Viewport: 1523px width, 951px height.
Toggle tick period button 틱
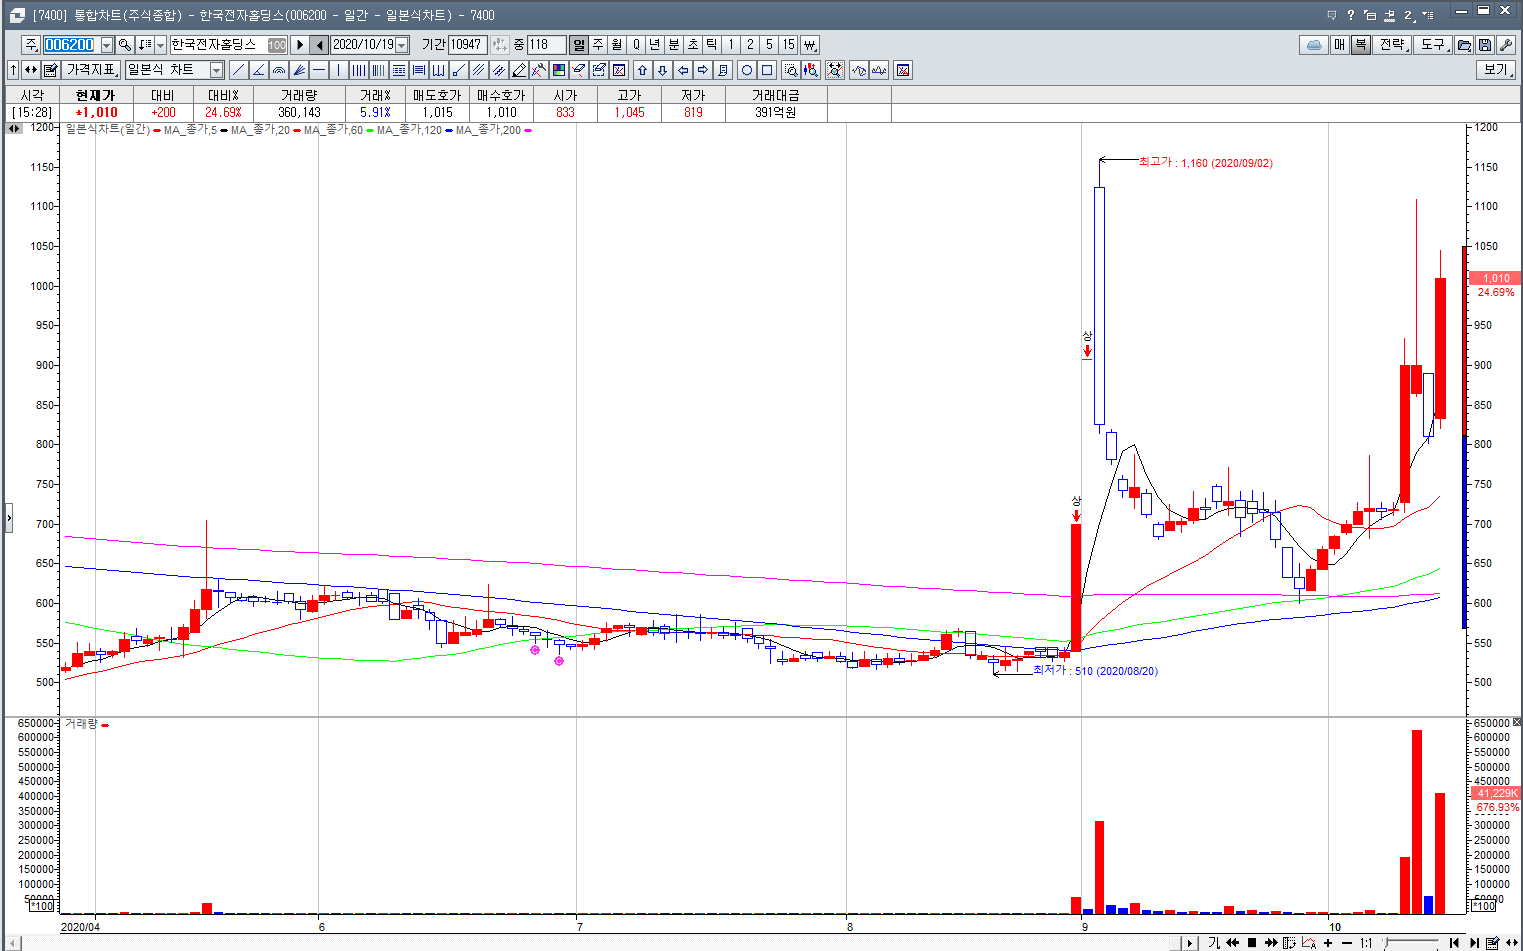pos(711,45)
